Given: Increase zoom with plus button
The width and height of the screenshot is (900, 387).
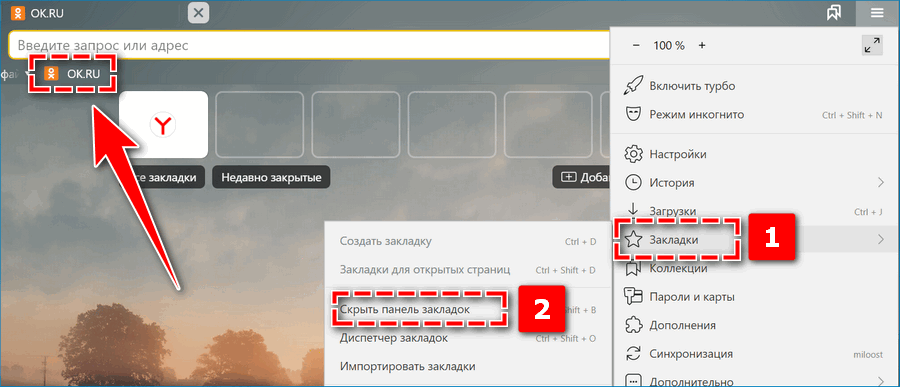Looking at the screenshot, I should [x=701, y=45].
